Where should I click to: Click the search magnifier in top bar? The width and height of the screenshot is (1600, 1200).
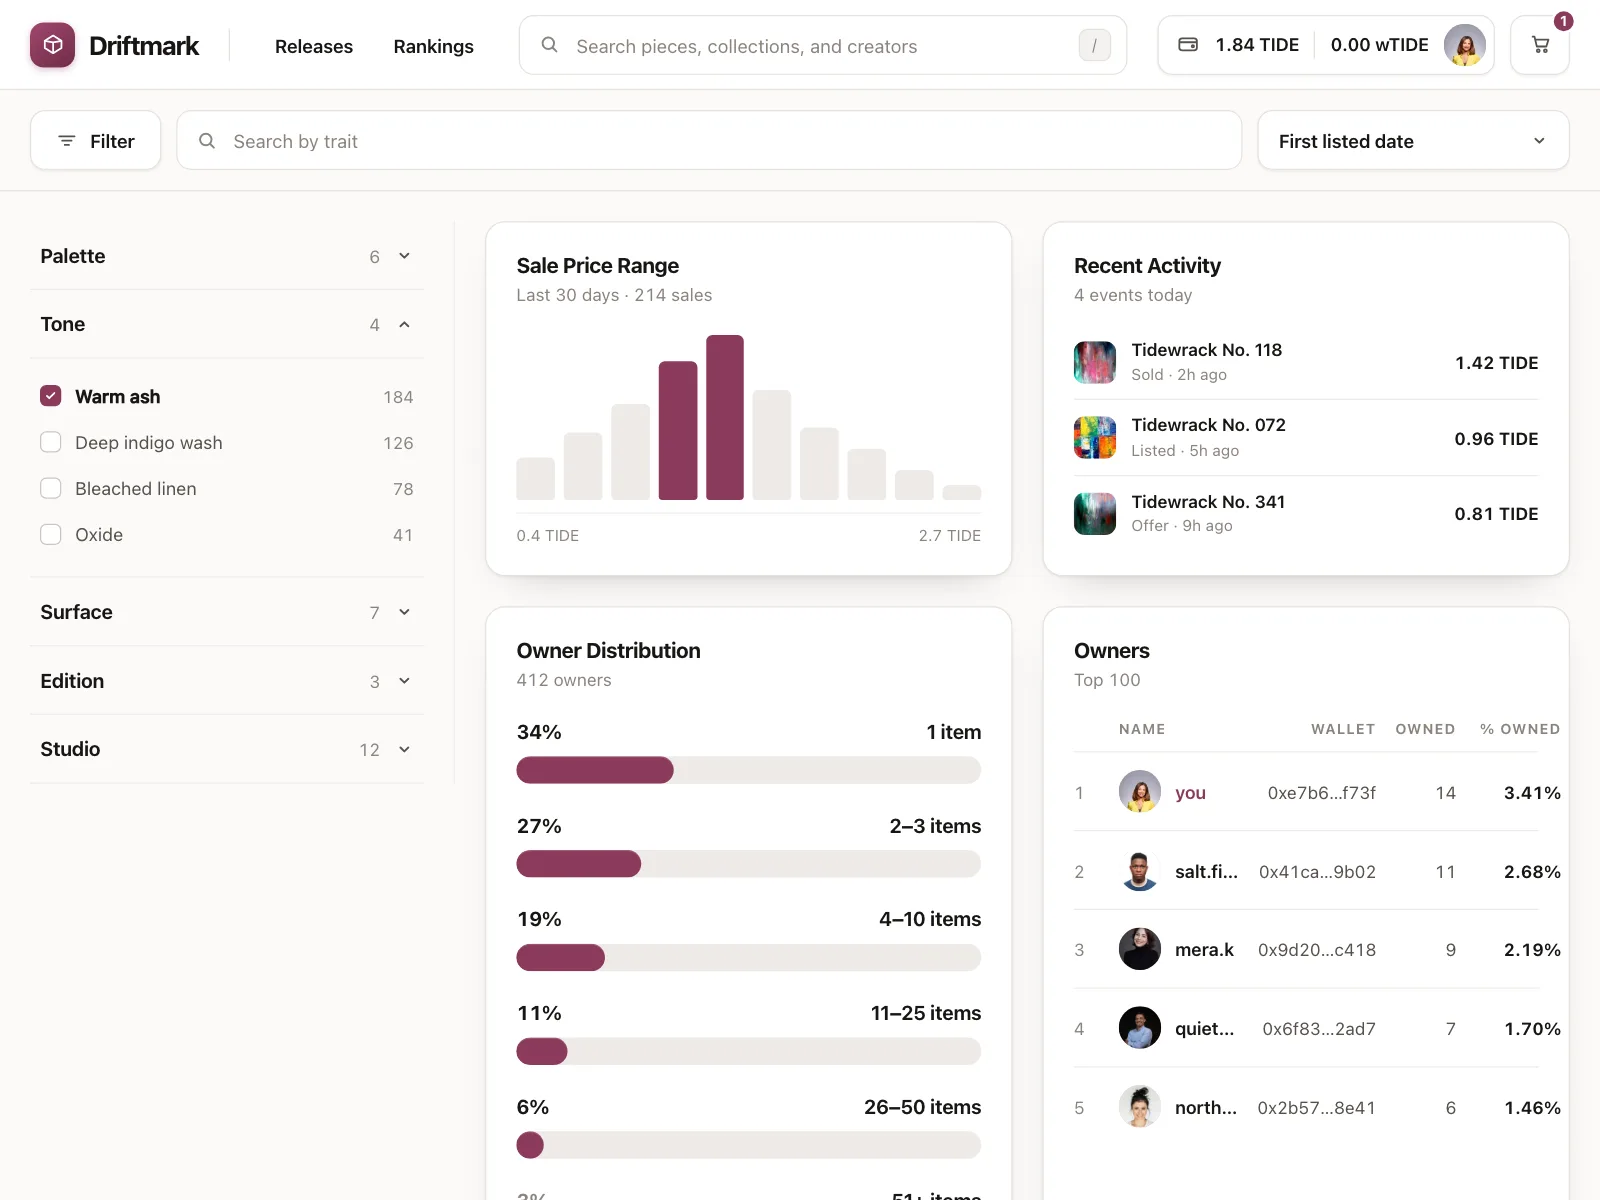pyautogui.click(x=549, y=45)
